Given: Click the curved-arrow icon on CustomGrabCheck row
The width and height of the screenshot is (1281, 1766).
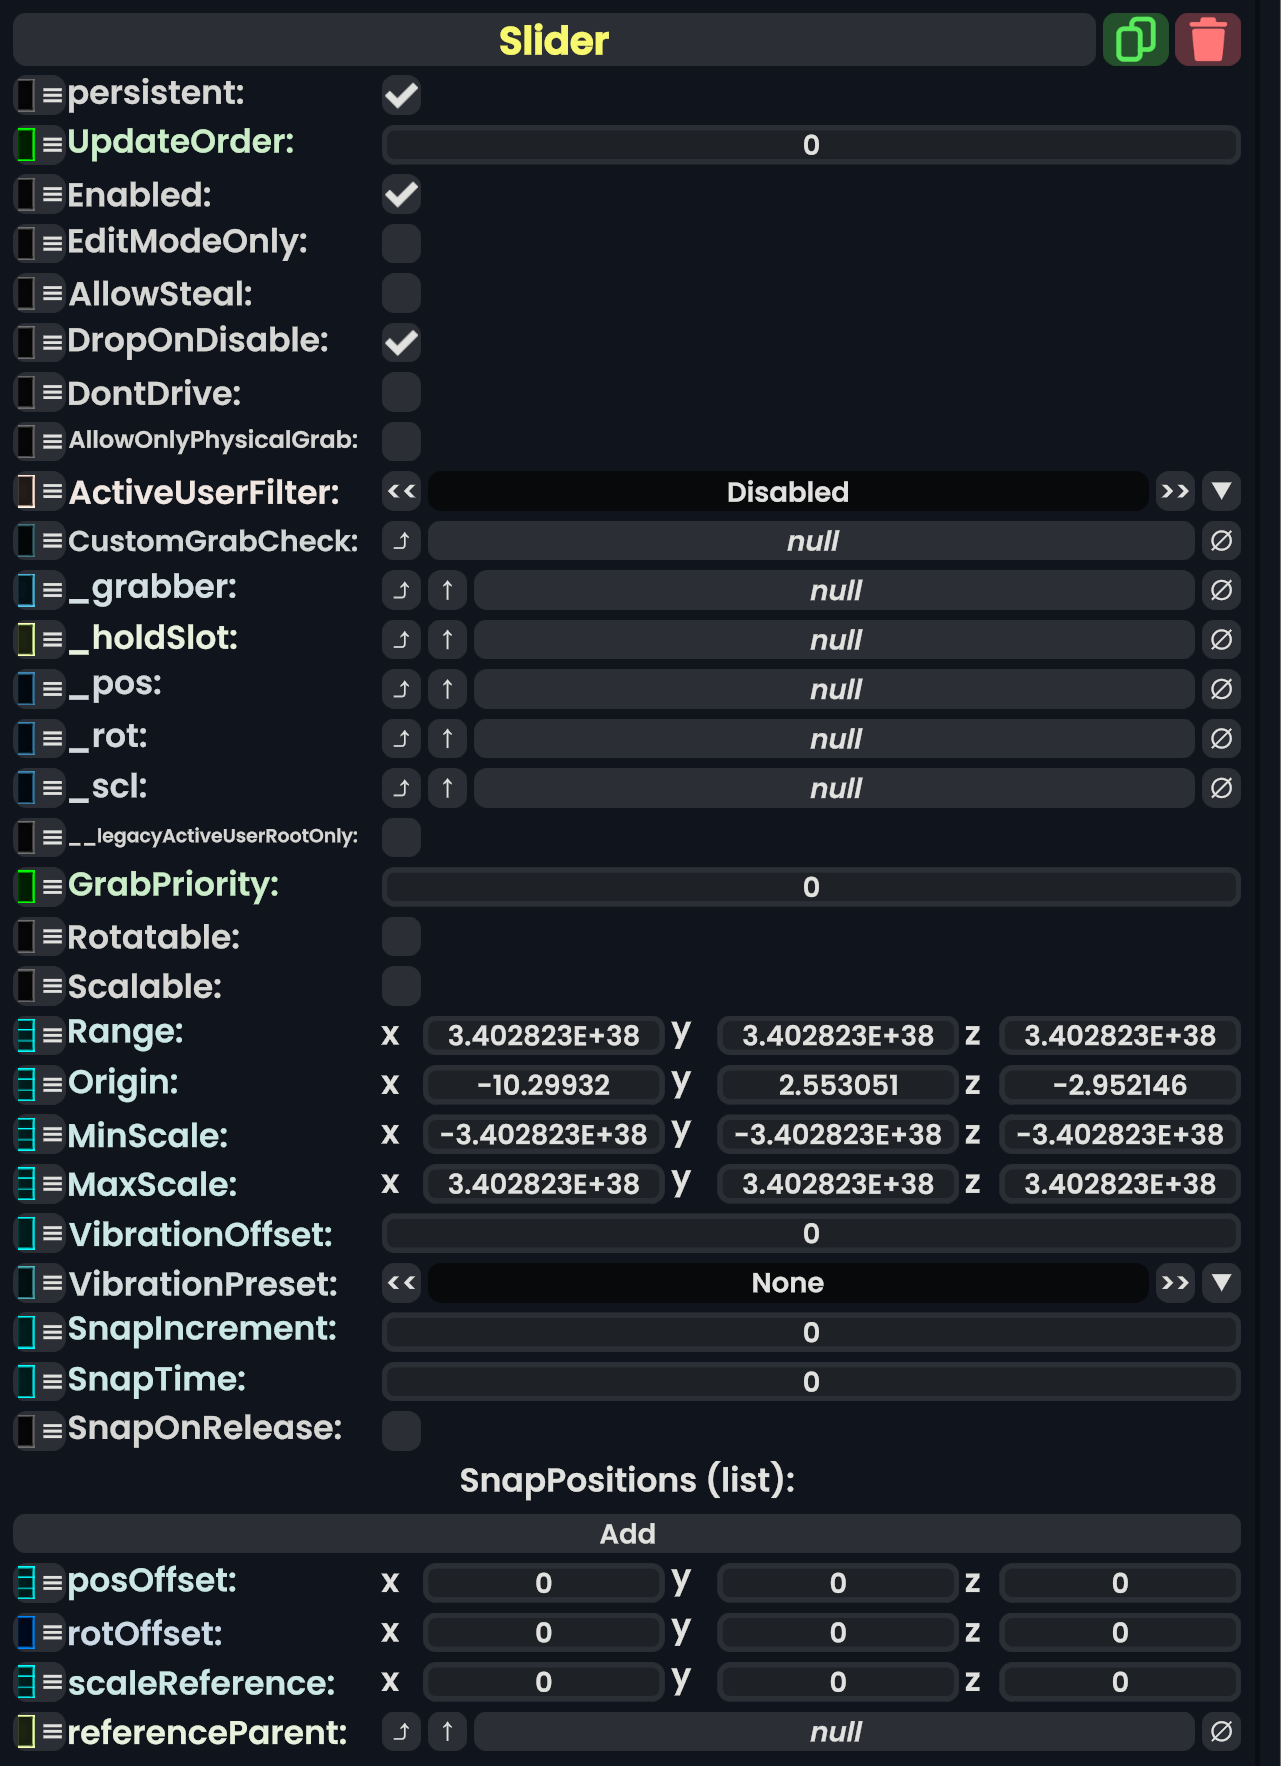Looking at the screenshot, I should pyautogui.click(x=401, y=541).
